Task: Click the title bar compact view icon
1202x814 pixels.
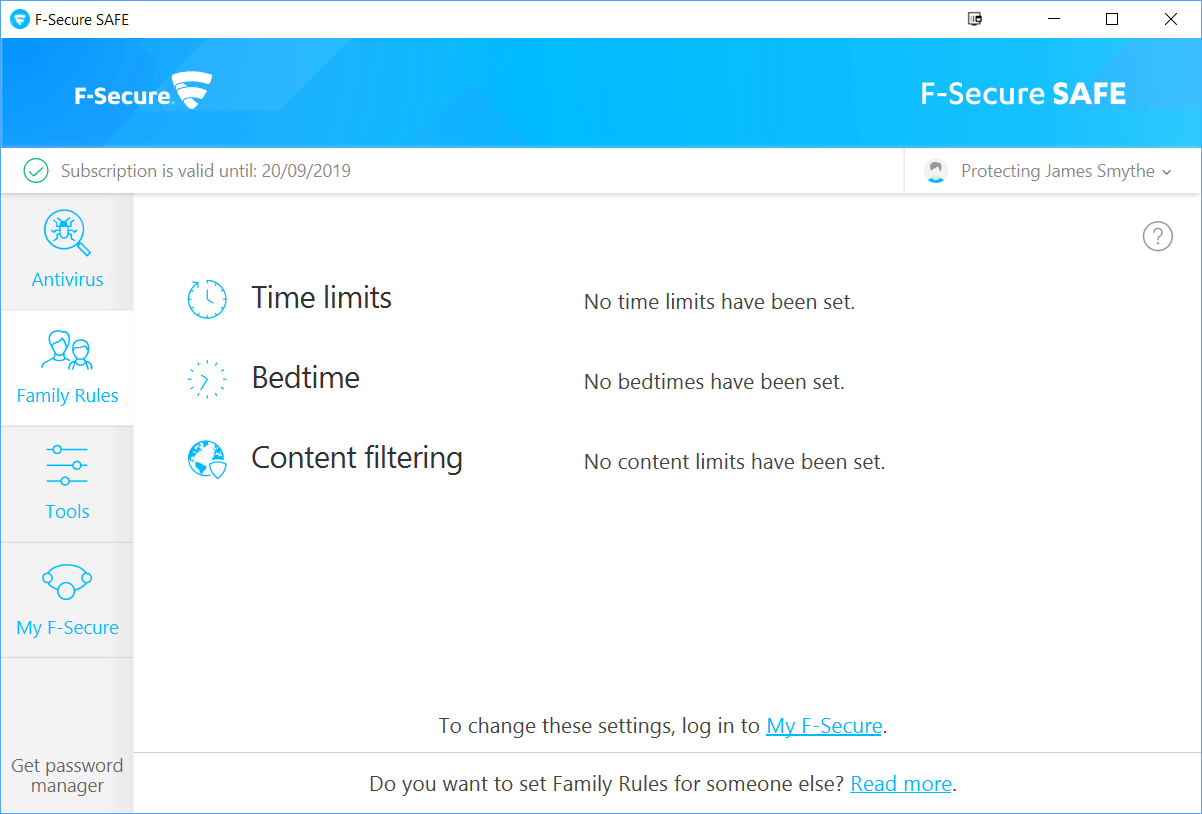Action: (x=975, y=19)
